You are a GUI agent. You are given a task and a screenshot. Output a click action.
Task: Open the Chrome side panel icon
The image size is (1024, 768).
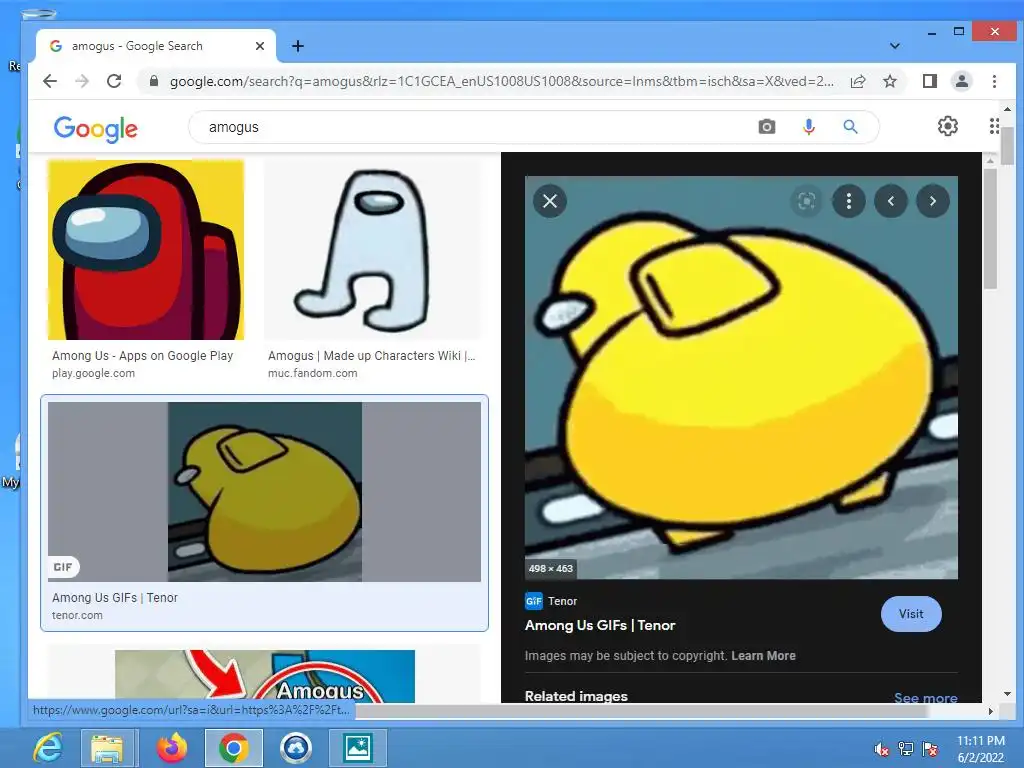[930, 81]
